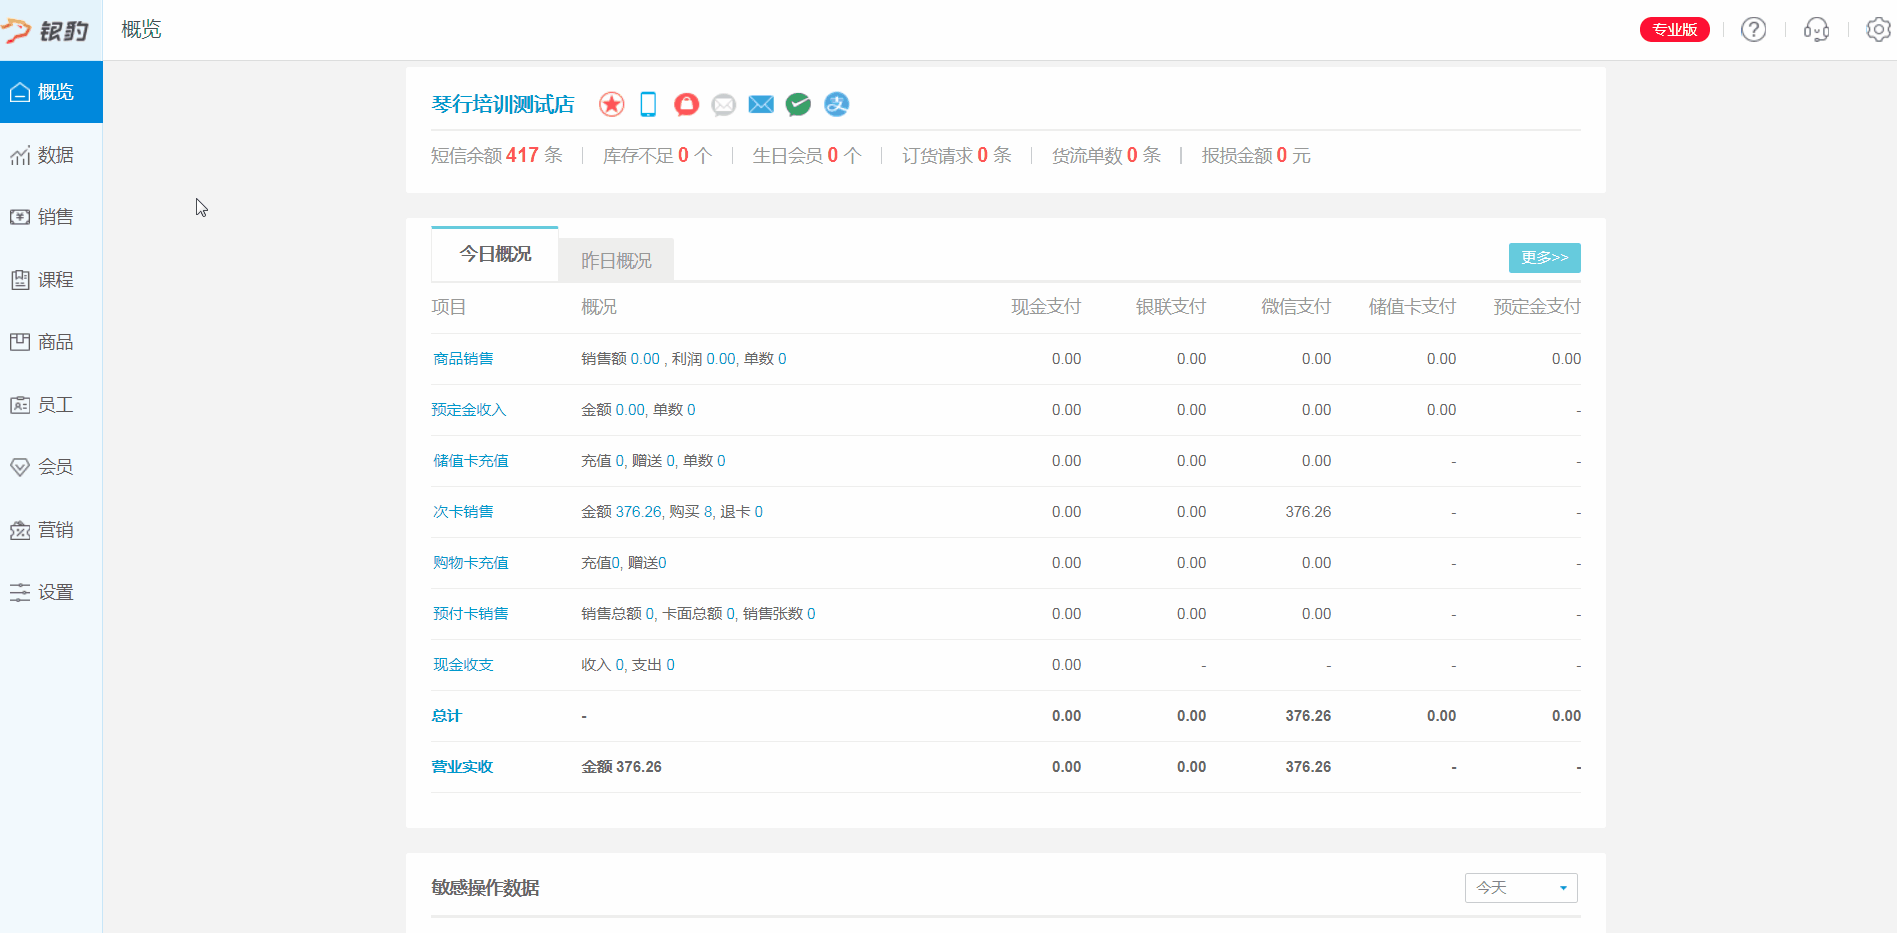The image size is (1897, 933).
Task: Click the 更多>> button
Action: coord(1544,258)
